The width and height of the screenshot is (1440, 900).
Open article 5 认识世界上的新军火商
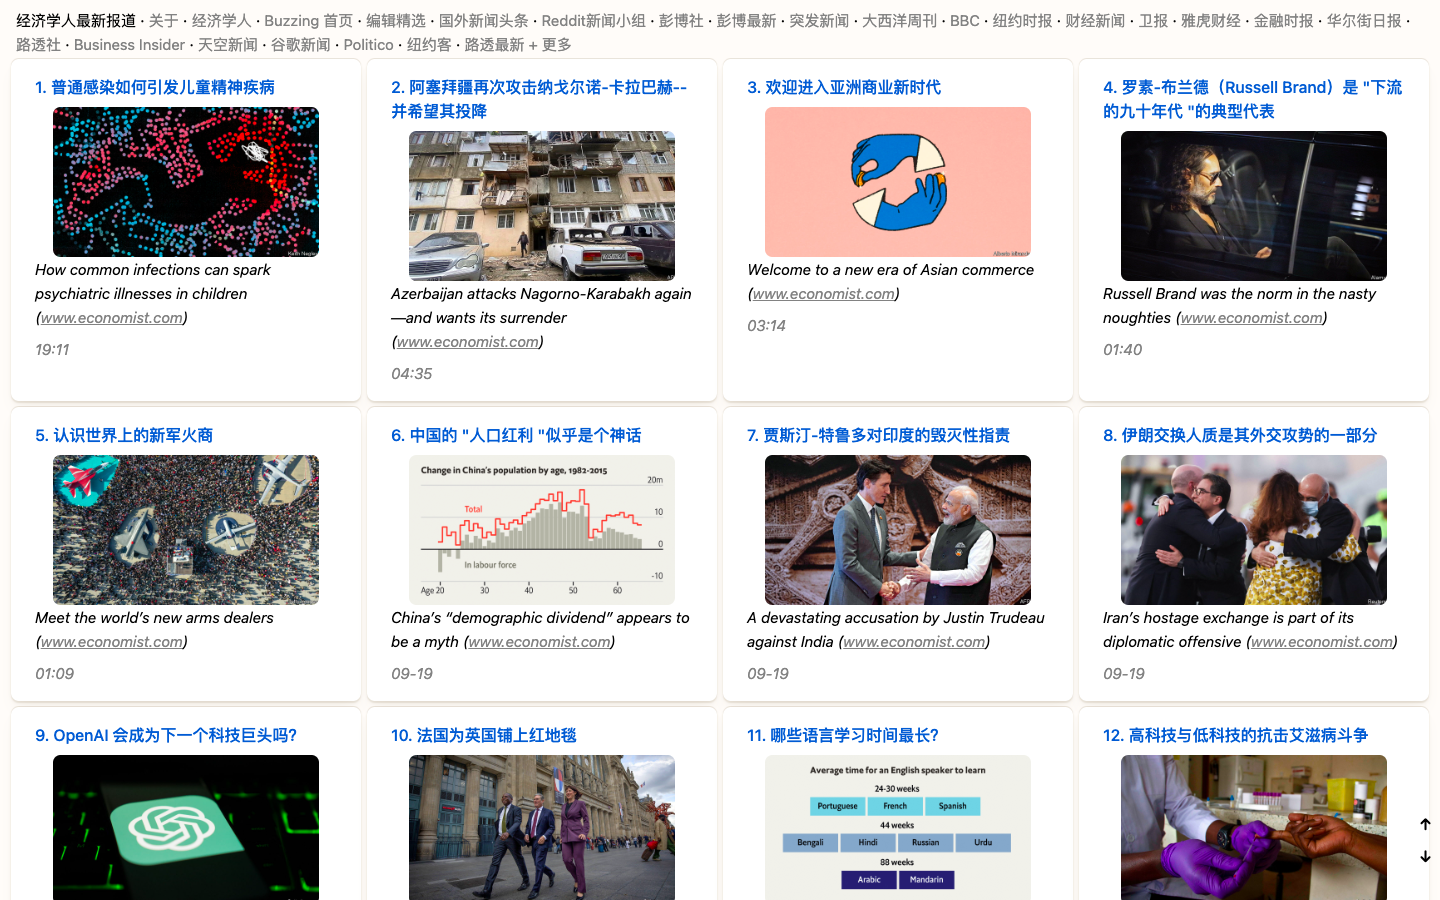(x=124, y=435)
